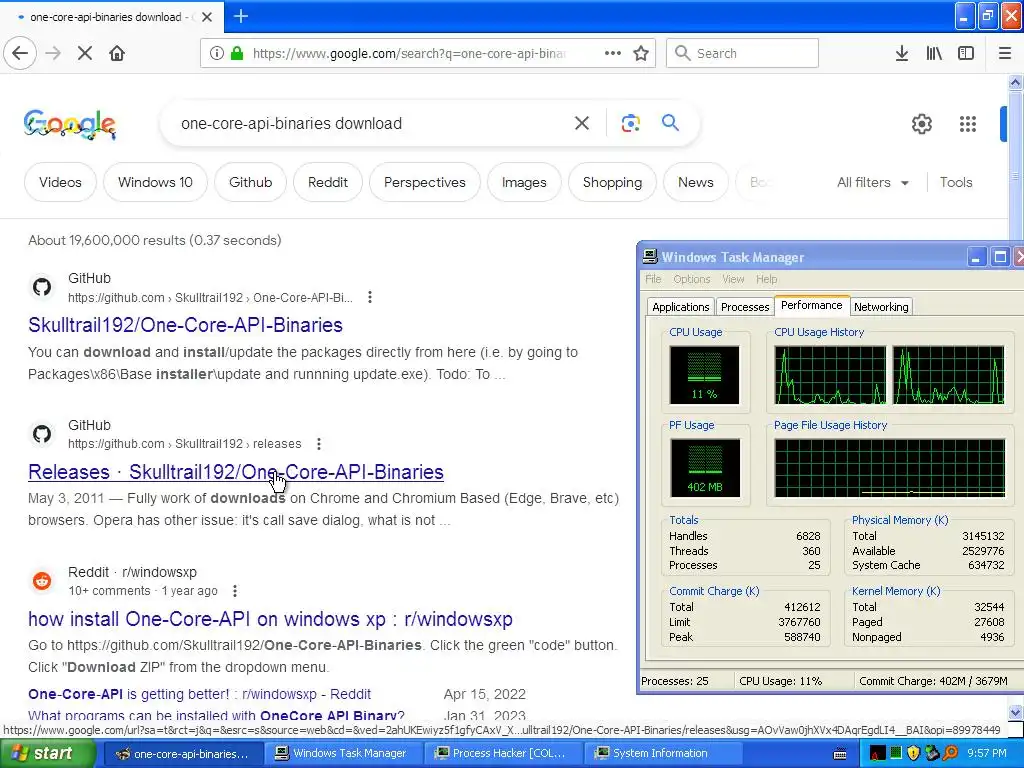Image resolution: width=1024 pixels, height=768 pixels.
Task: Focus the Firefox Search box in toolbar
Action: coord(743,53)
